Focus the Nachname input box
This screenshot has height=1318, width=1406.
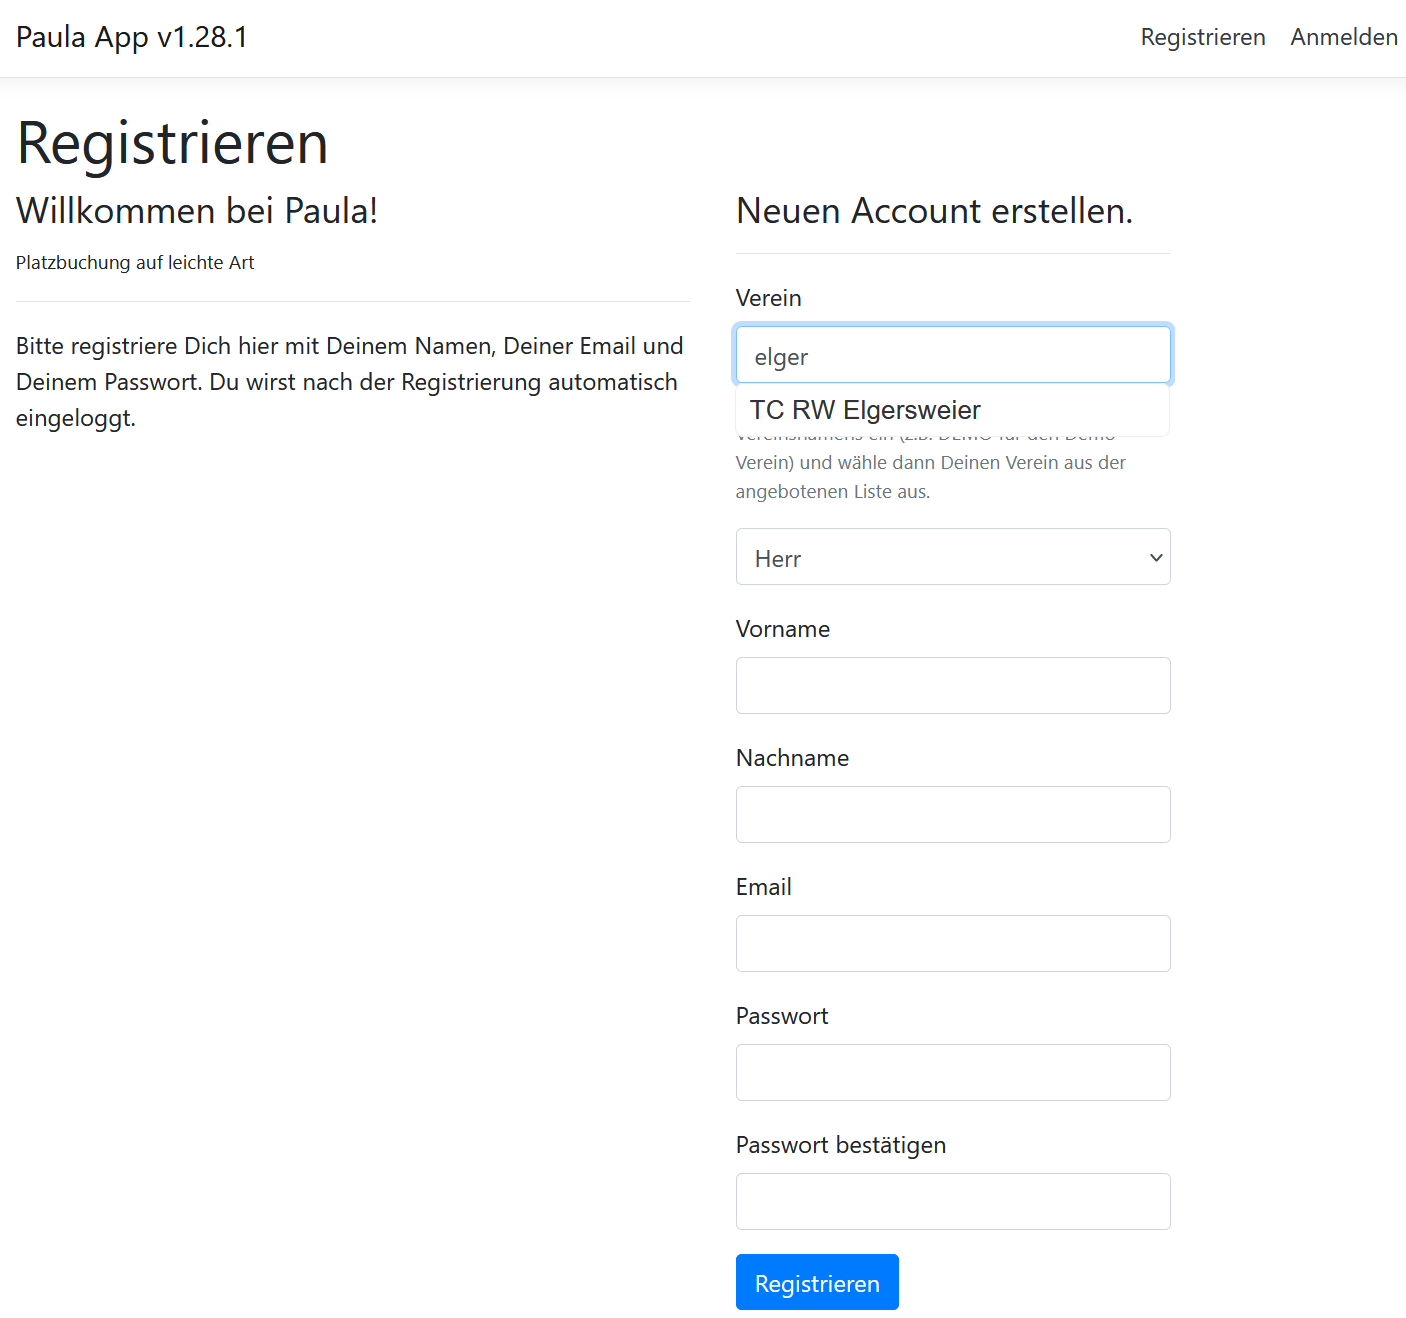pos(952,815)
